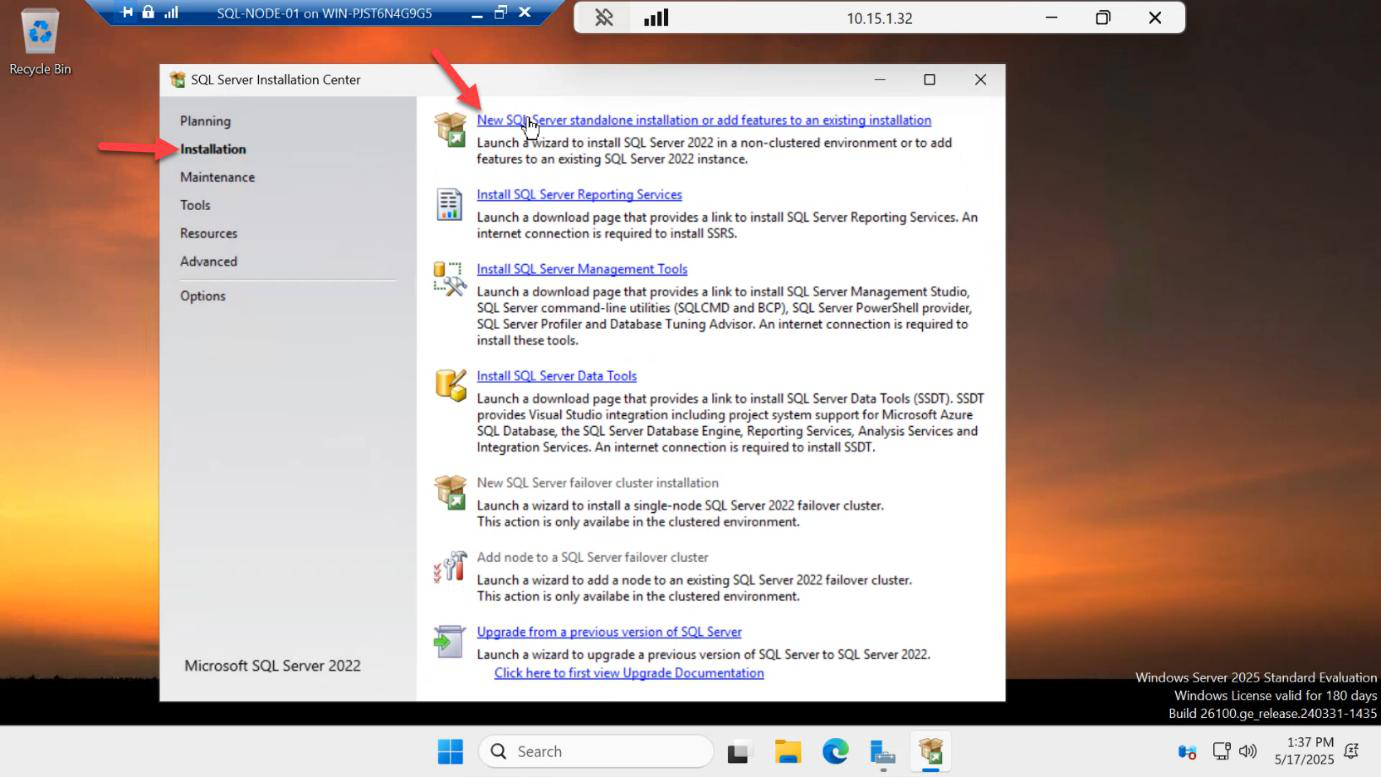
Task: Click the pin icon on connection bar
Action: pyautogui.click(x=604, y=18)
